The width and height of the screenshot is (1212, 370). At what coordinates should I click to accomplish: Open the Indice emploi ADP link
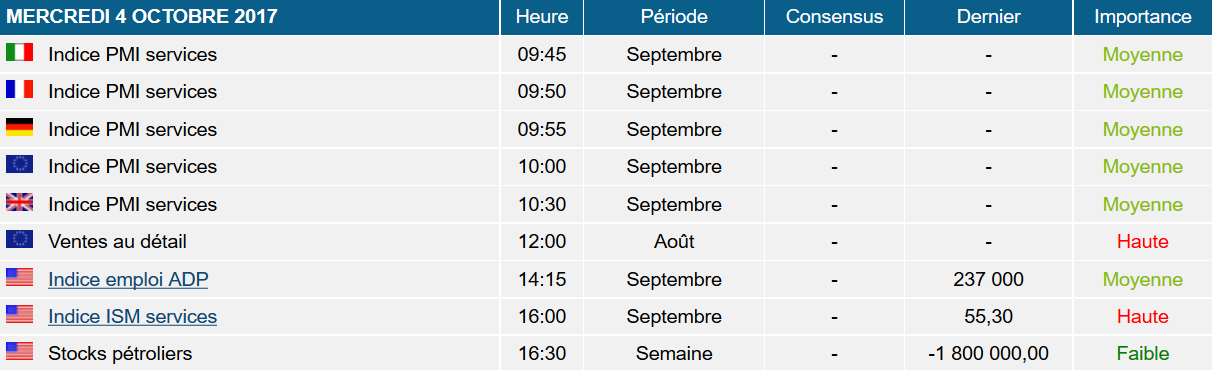point(128,280)
